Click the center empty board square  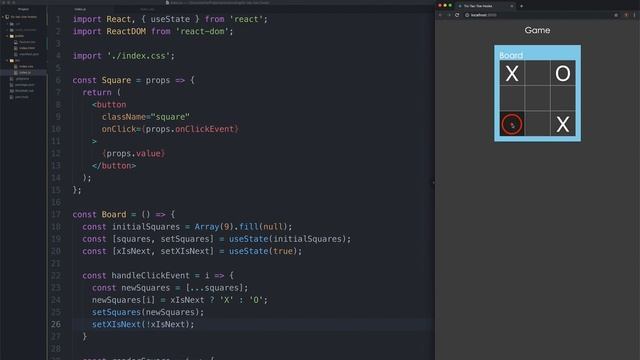(x=537, y=98)
